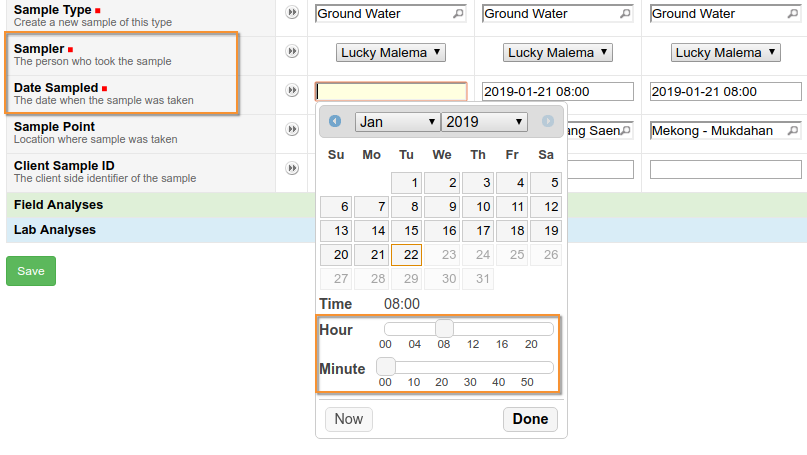Select day 22 in the calendar

click(x=406, y=255)
